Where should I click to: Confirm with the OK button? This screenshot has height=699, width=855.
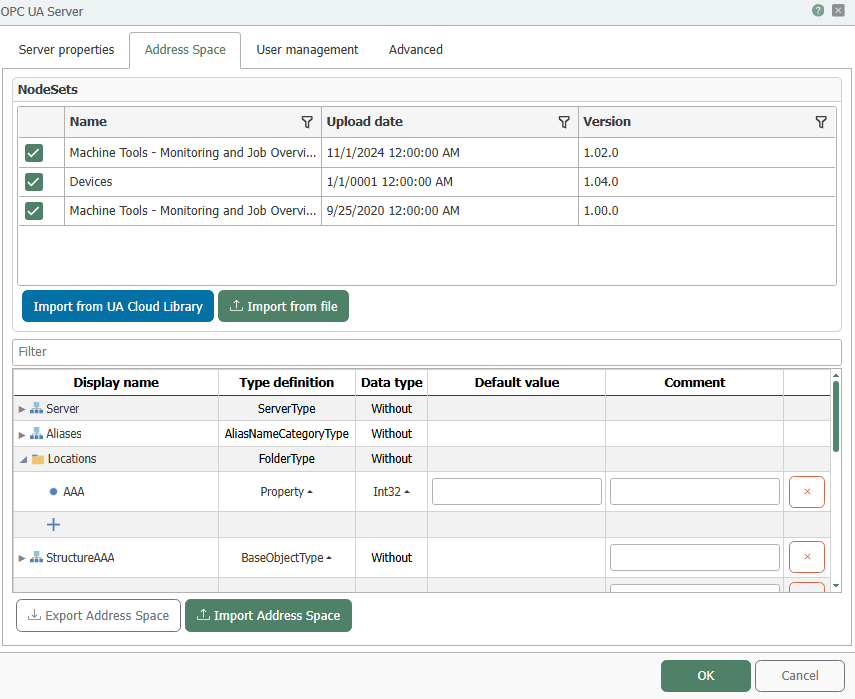click(706, 676)
